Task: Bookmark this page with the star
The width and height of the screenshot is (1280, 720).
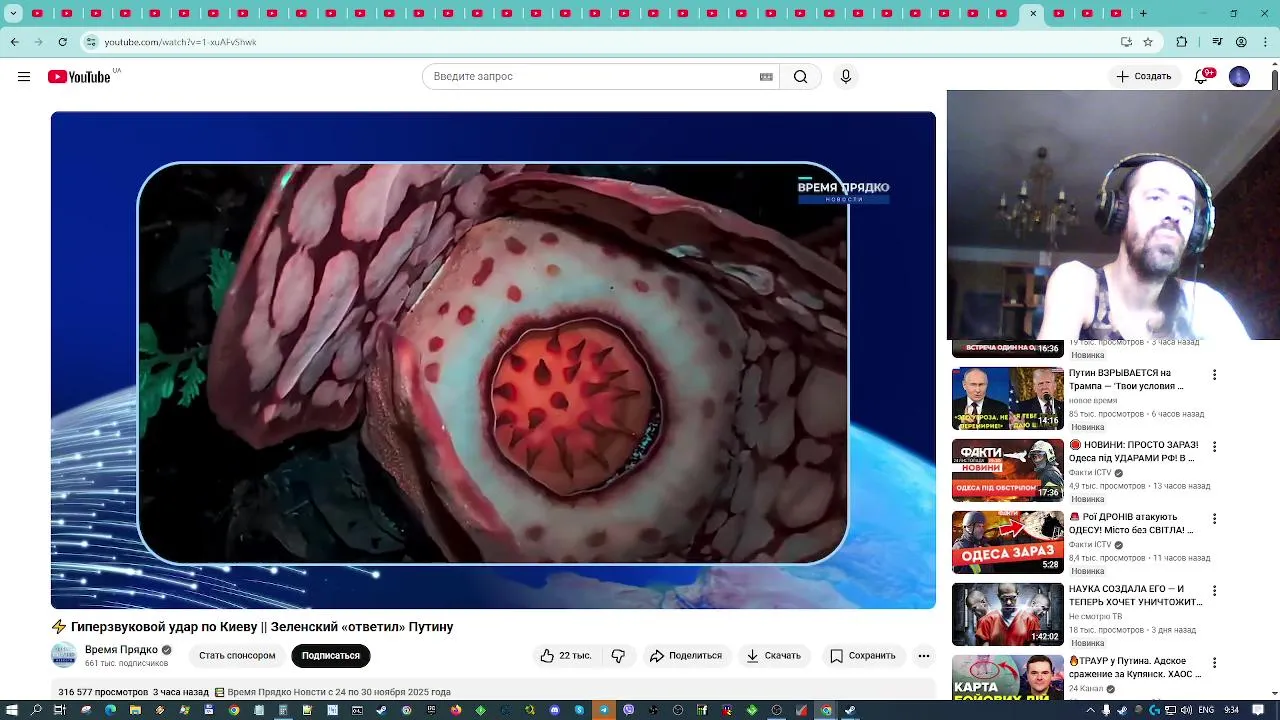Action: [x=1148, y=42]
